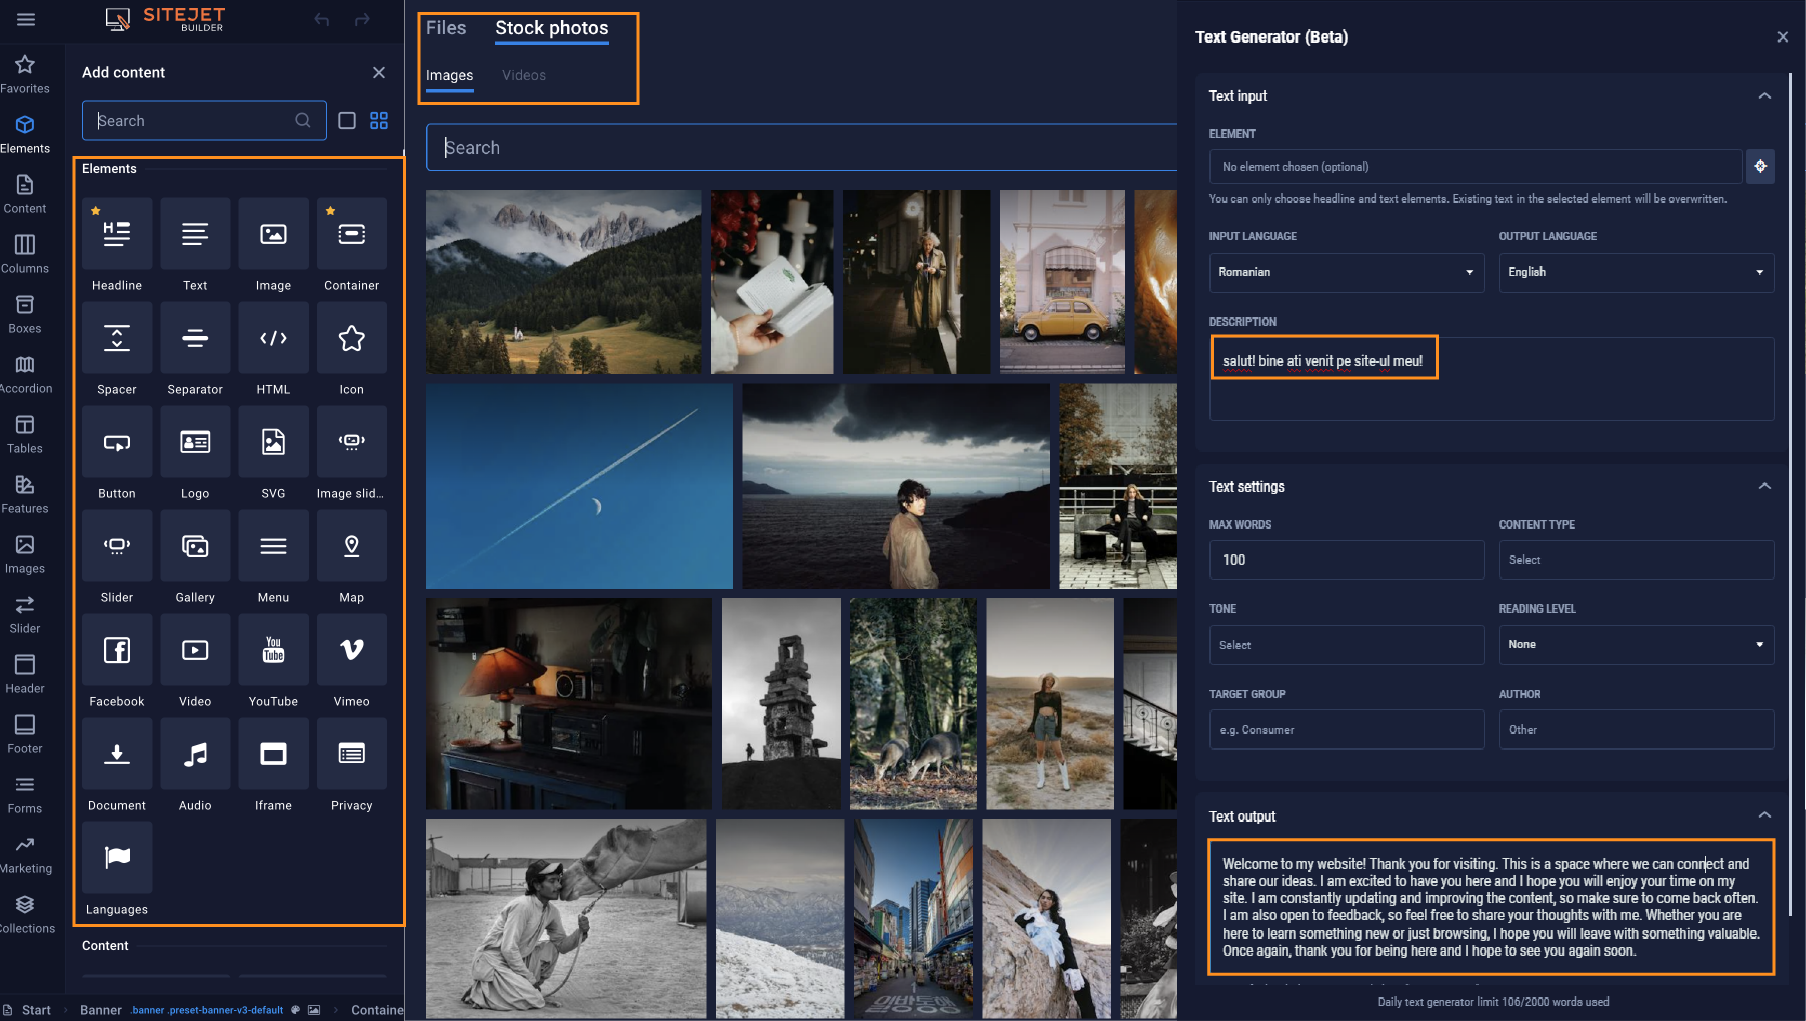This screenshot has width=1806, height=1021.
Task: Choose the Image slider element
Action: (351, 443)
